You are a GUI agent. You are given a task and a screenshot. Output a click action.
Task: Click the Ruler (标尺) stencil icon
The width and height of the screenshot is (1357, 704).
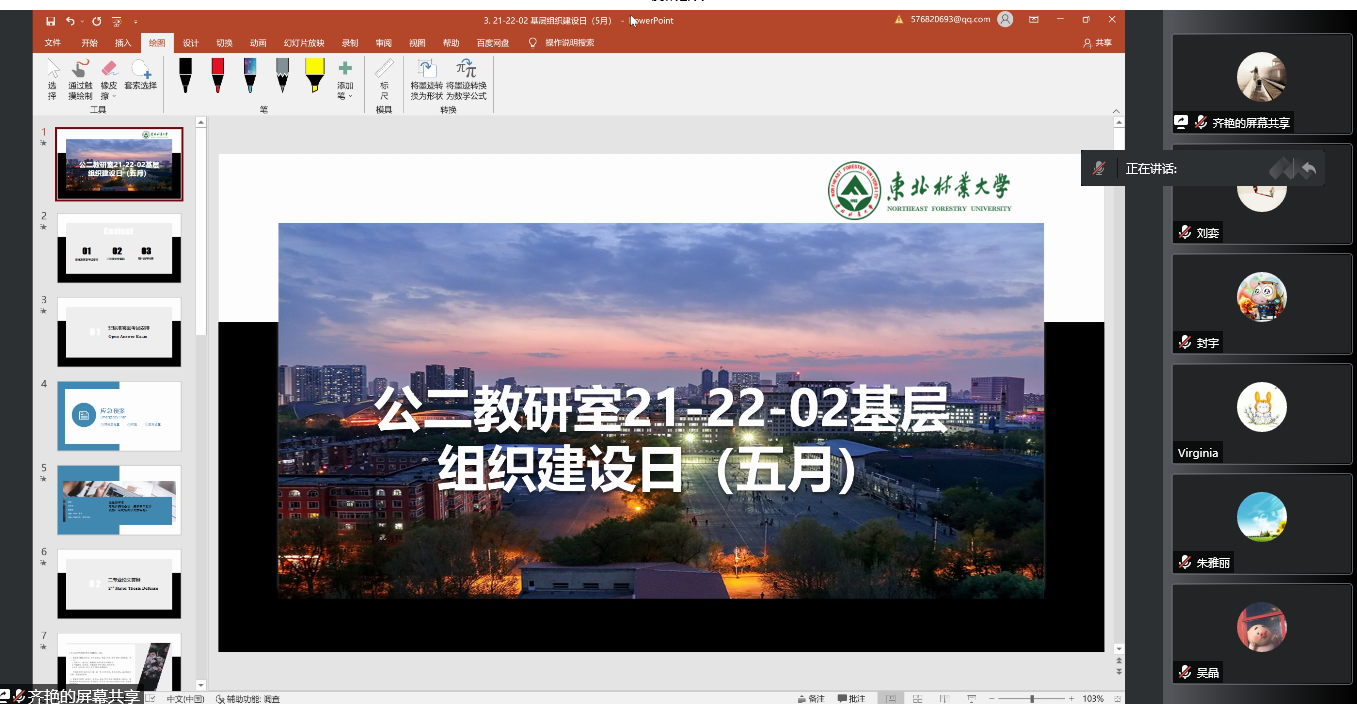point(384,78)
